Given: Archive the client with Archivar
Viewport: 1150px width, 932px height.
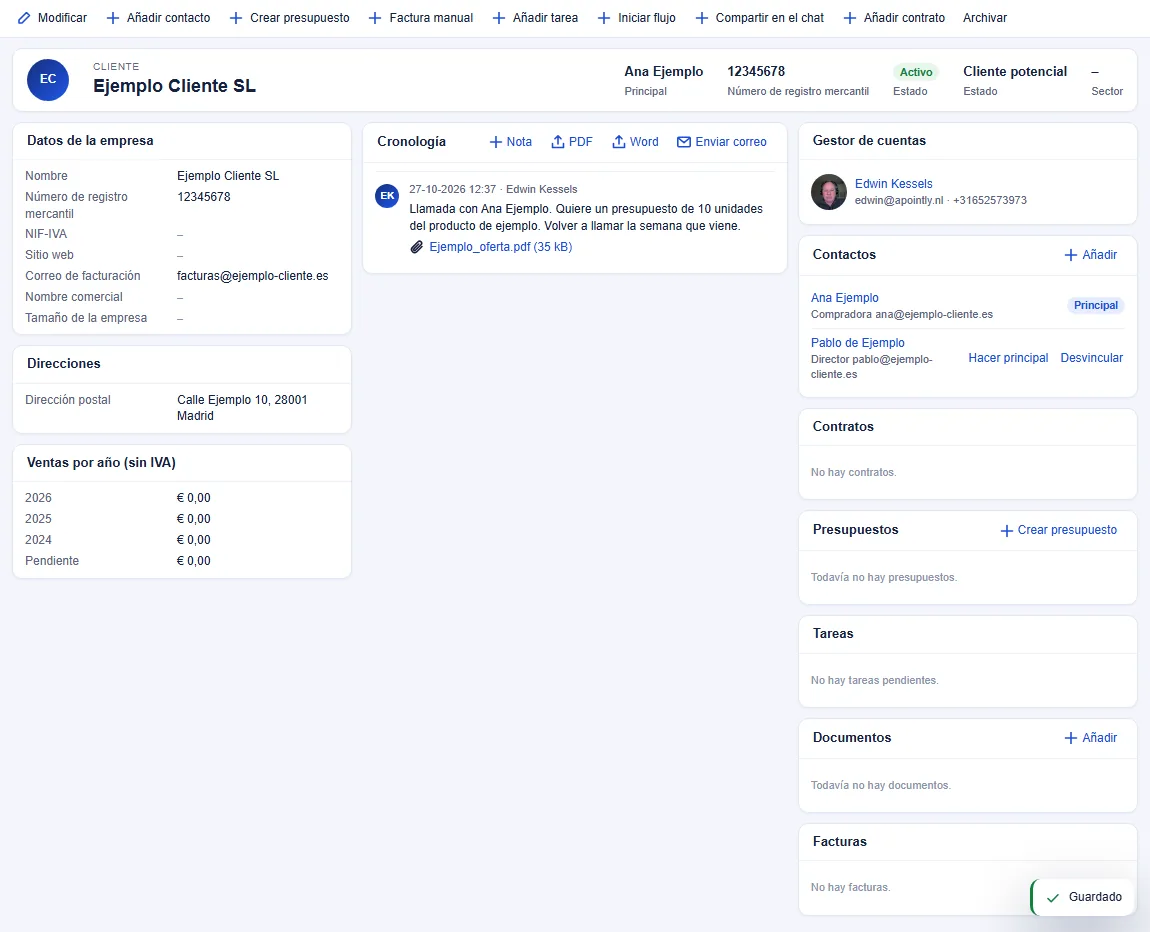Looking at the screenshot, I should pyautogui.click(x=985, y=18).
